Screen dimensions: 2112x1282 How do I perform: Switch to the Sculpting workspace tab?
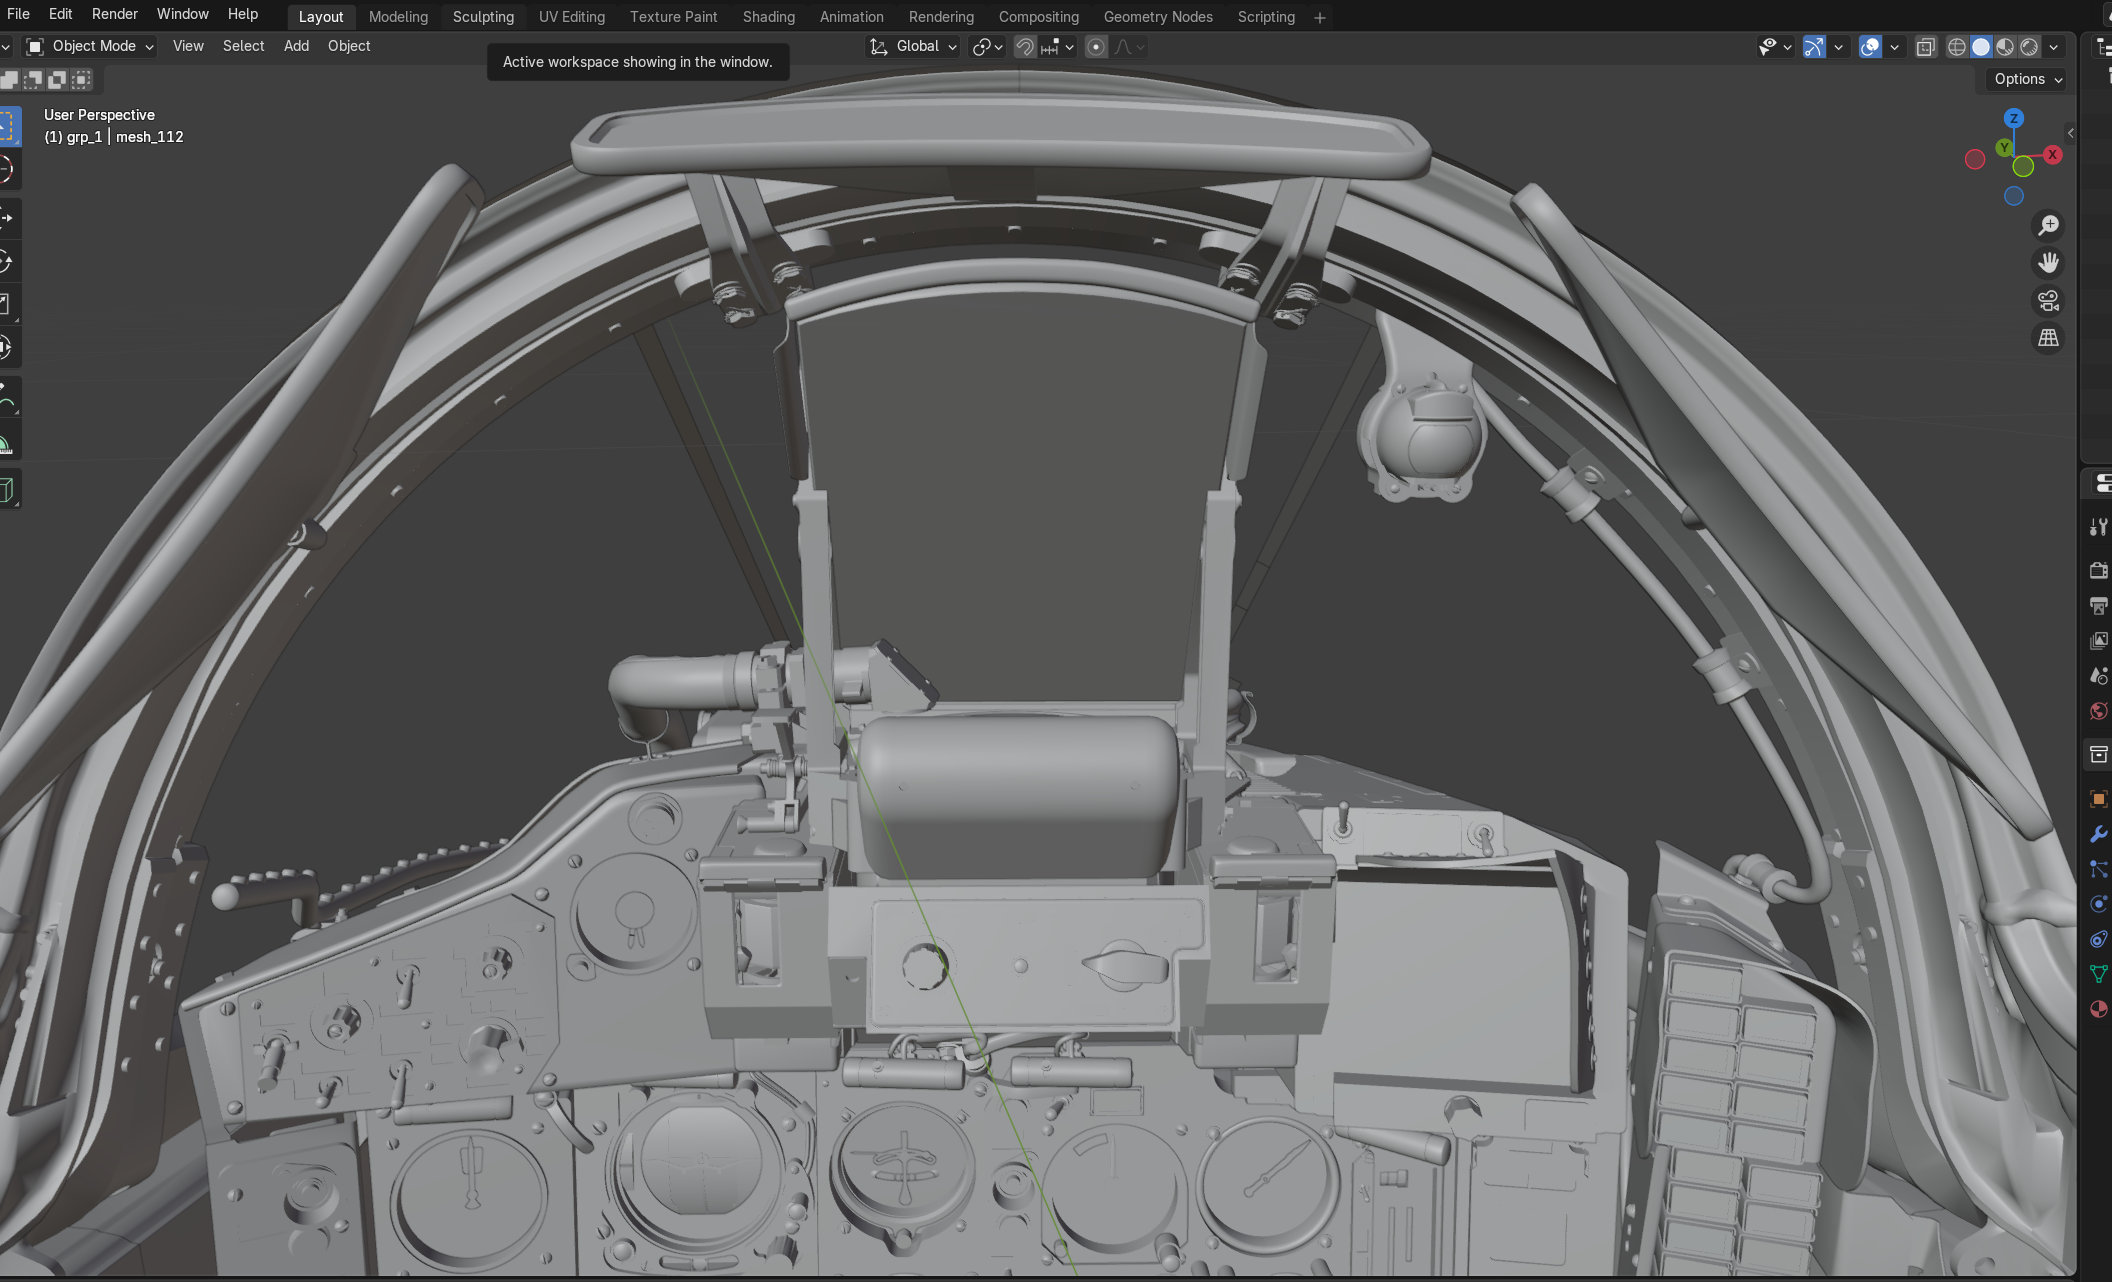(483, 17)
